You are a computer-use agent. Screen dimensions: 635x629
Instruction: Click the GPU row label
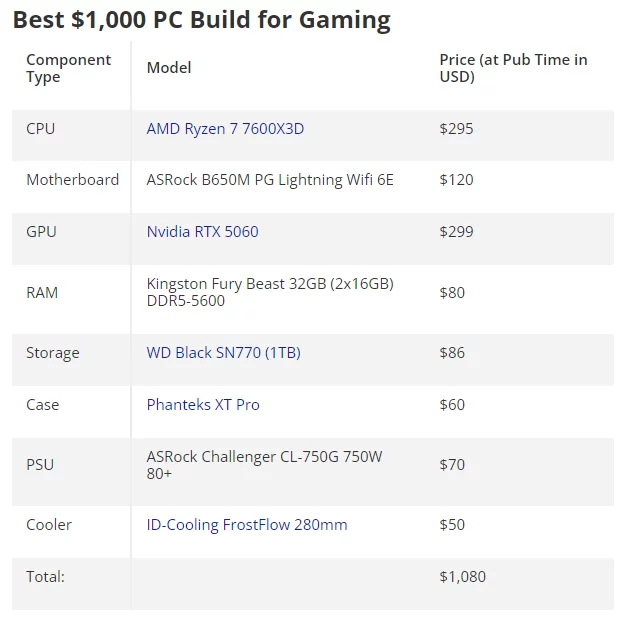coord(41,232)
